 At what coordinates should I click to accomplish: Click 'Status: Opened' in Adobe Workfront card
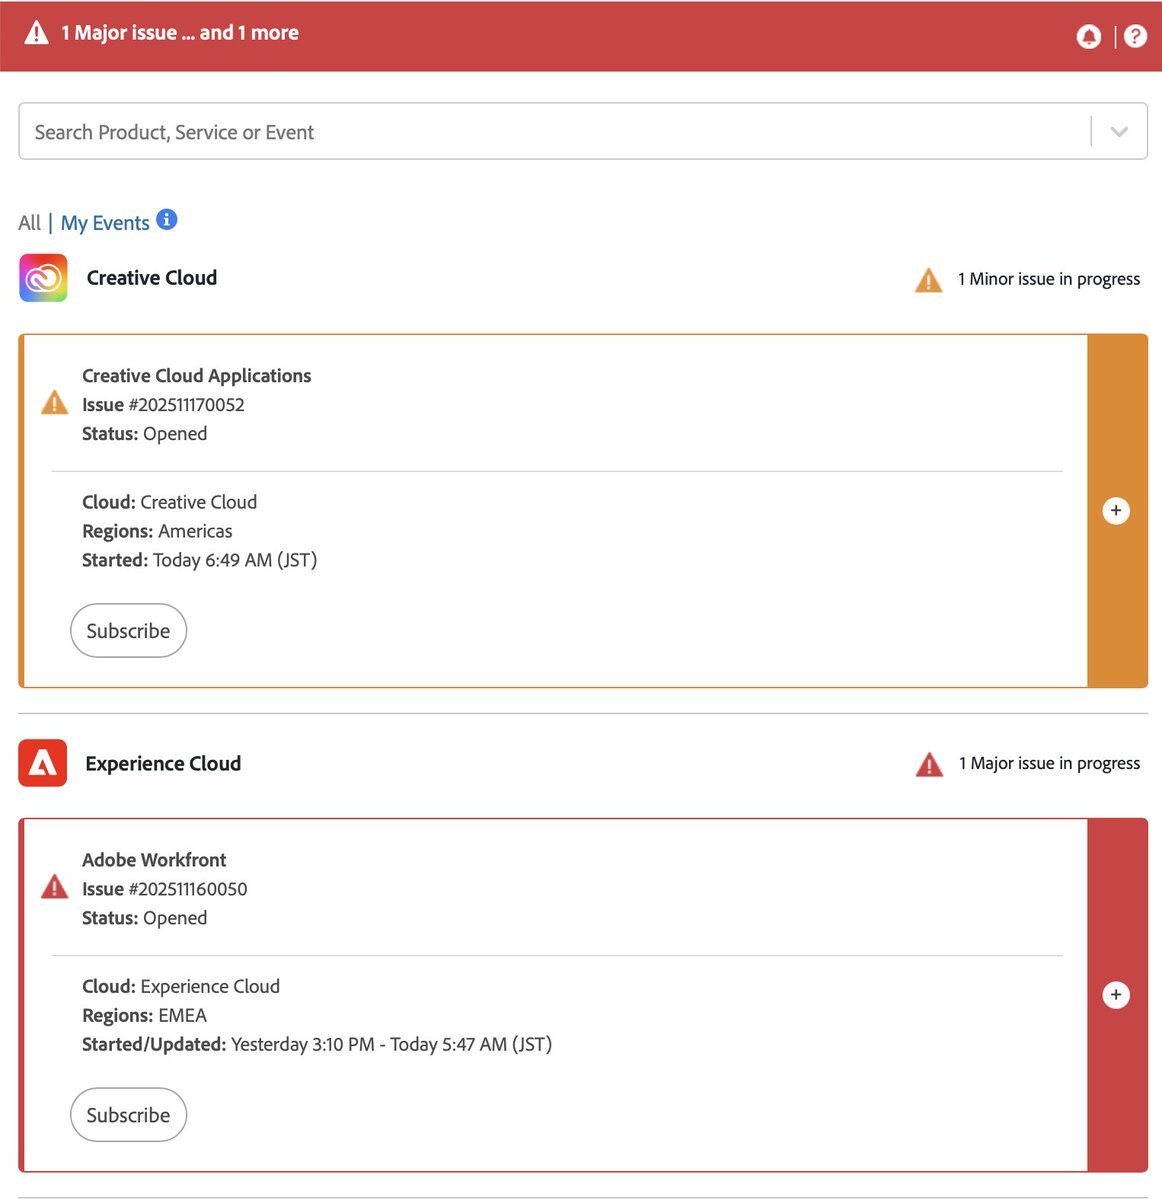(145, 918)
